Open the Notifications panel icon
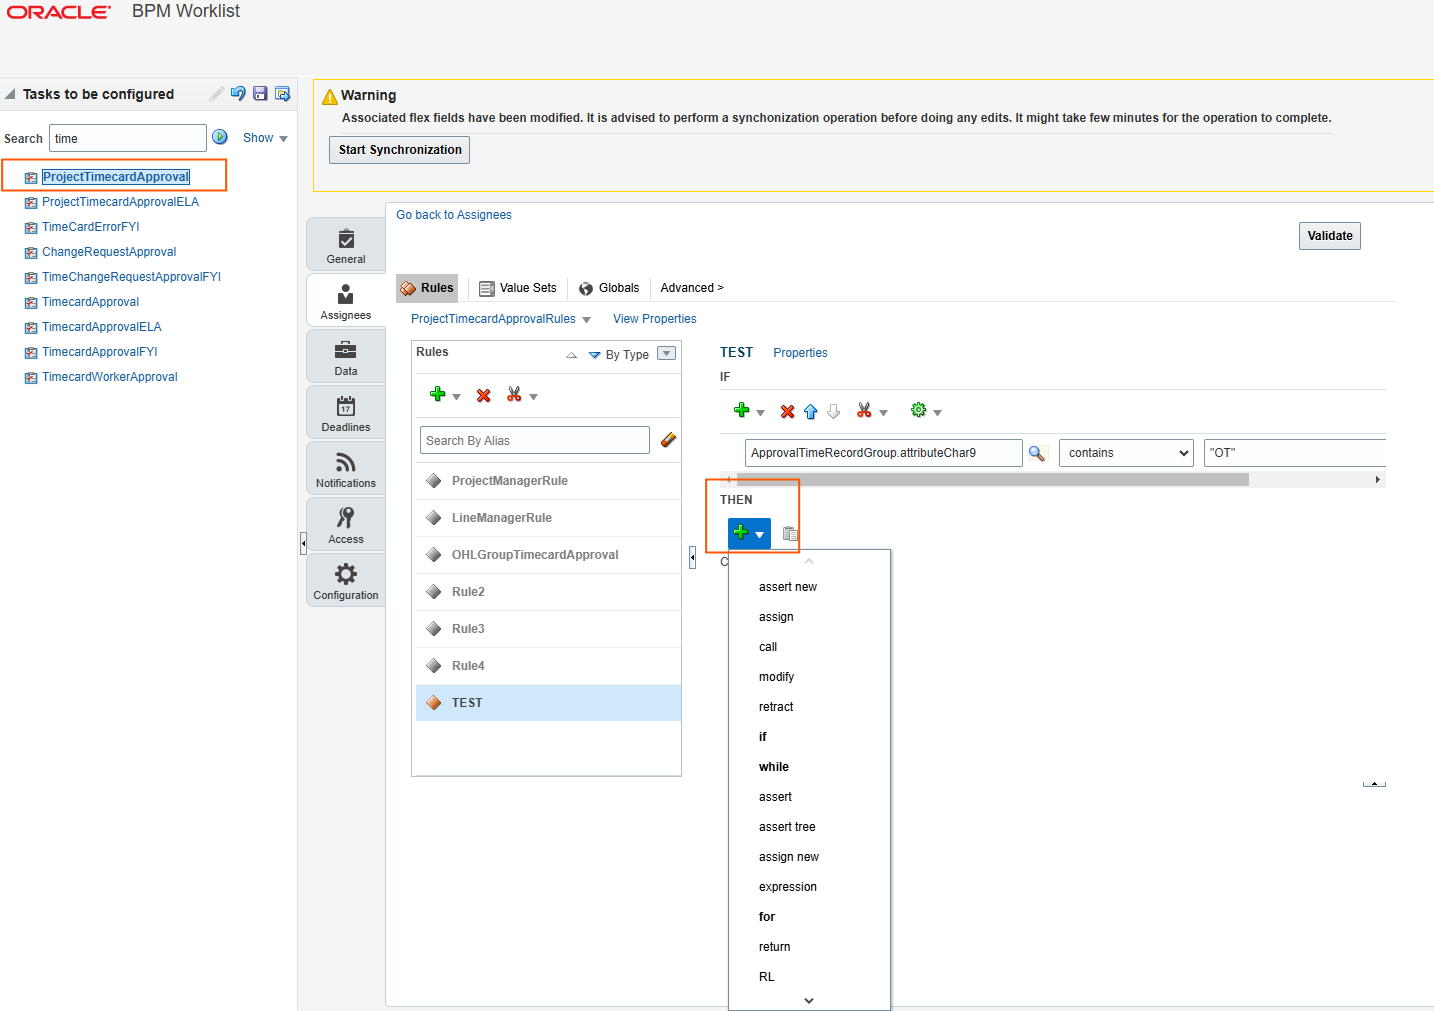Image resolution: width=1434 pixels, height=1011 pixels. (x=345, y=467)
